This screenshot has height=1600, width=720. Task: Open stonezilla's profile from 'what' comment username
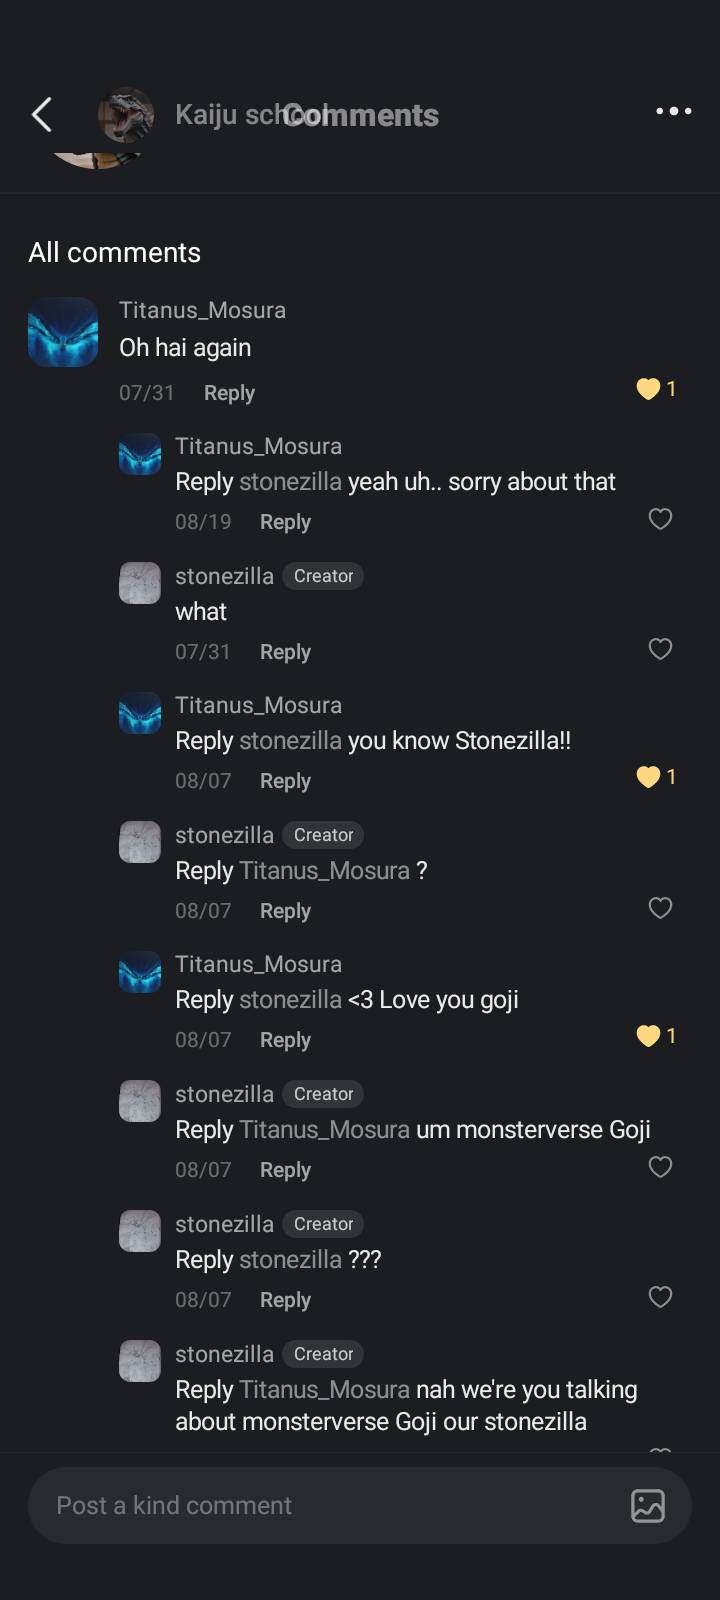click(x=224, y=576)
